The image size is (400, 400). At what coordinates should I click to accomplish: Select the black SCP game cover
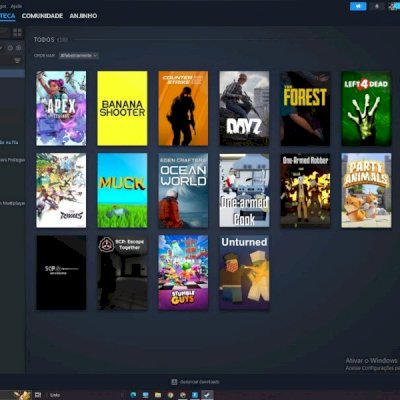click(61, 273)
